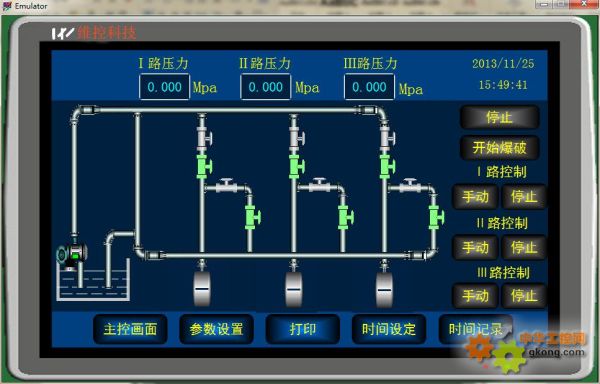Toggle I路控制 手动 mode button
The width and height of the screenshot is (600, 384).
(475, 197)
